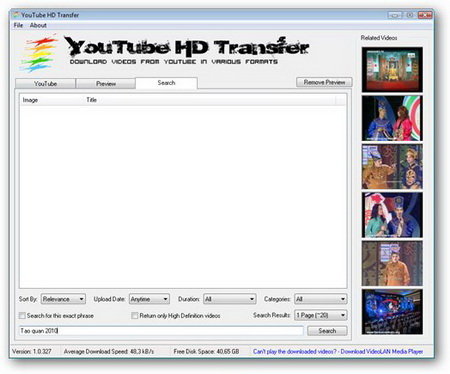
Task: Open the Download VideoLAN Media Player link
Action: click(x=382, y=351)
